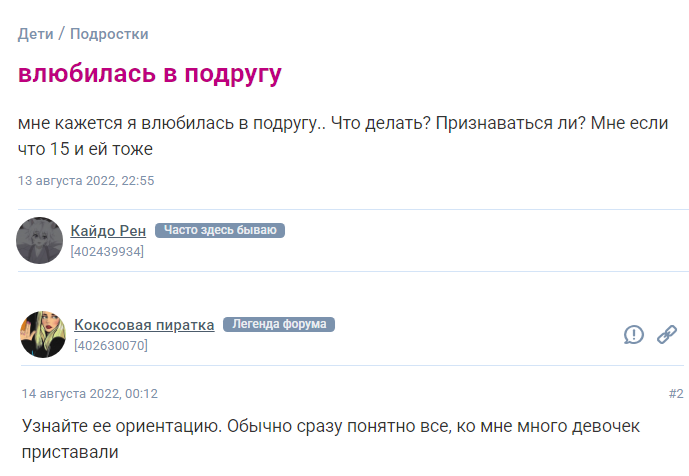Open the Дети breadcrumb category
The width and height of the screenshot is (689, 476).
click(36, 34)
